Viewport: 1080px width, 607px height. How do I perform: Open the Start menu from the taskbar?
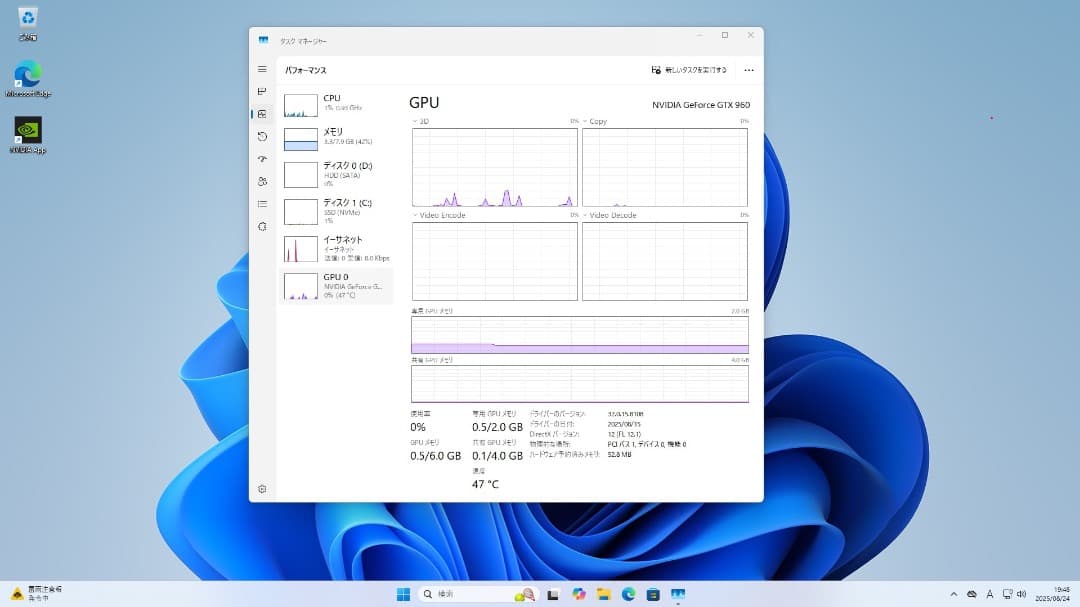click(403, 593)
